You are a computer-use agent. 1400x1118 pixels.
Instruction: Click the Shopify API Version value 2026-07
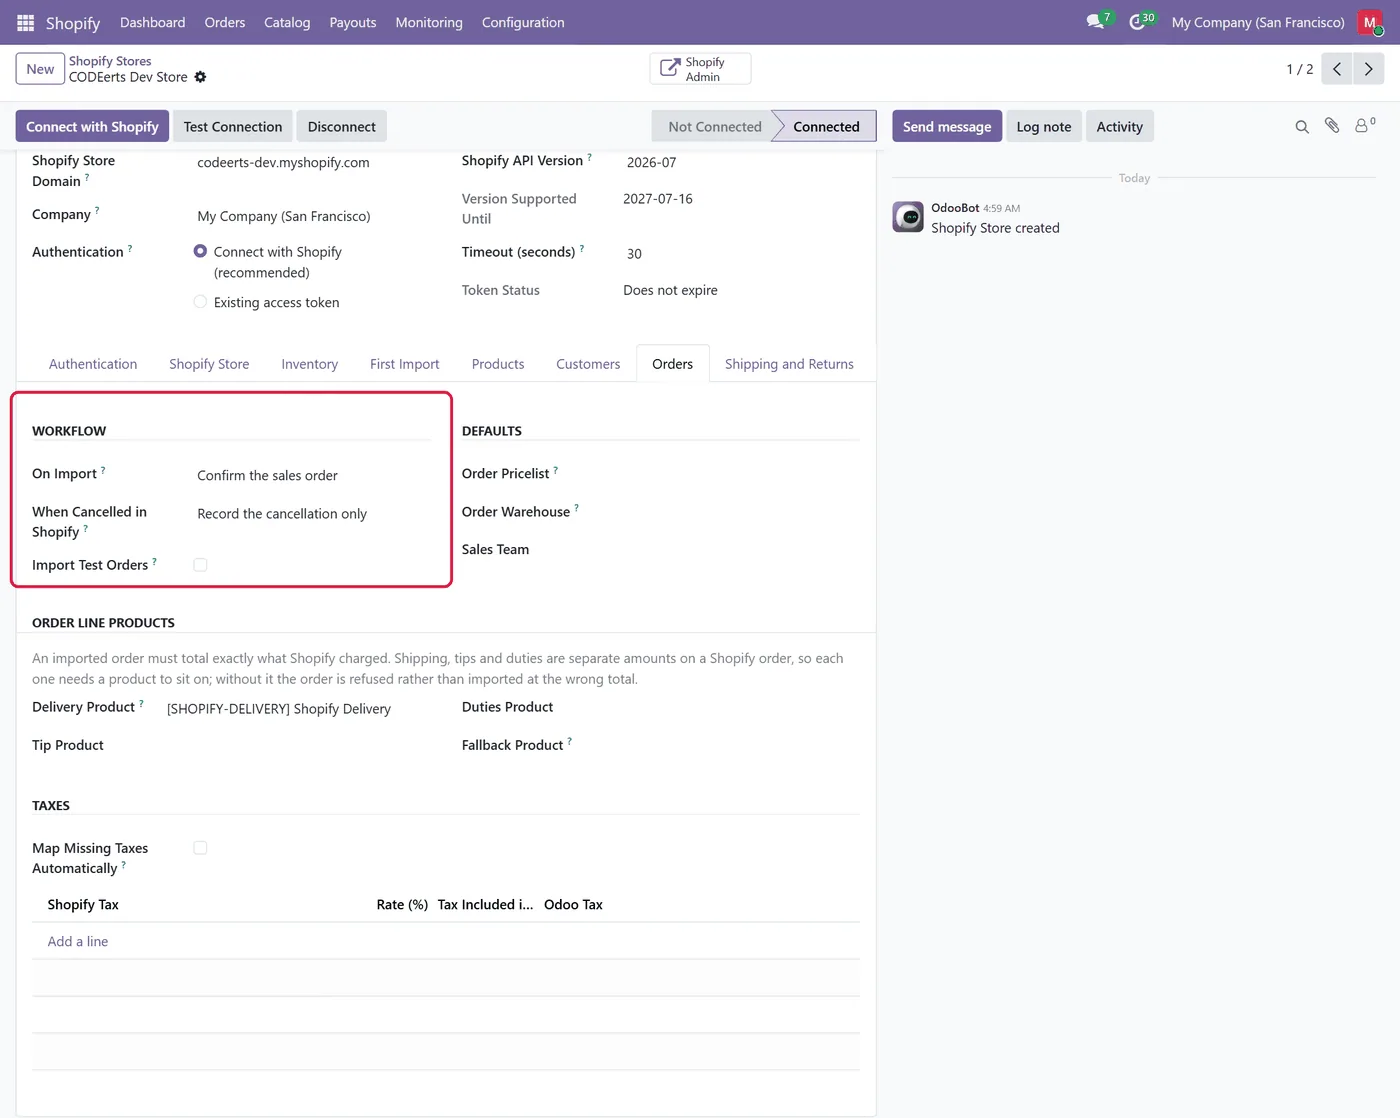[652, 162]
